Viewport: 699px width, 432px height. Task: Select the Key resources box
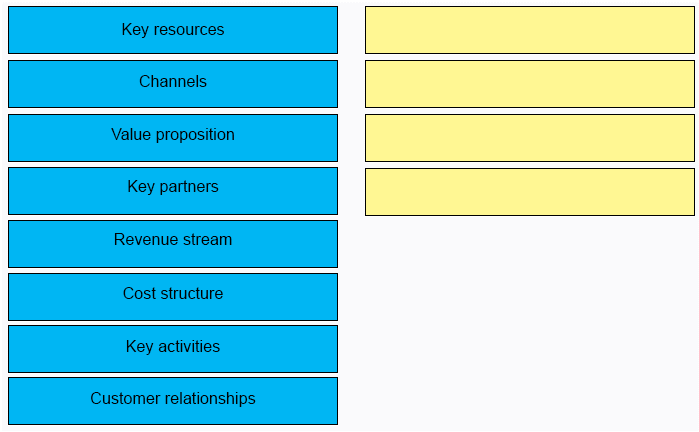[x=173, y=30]
